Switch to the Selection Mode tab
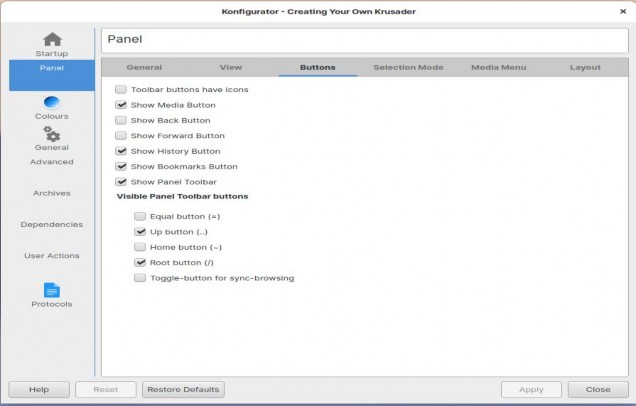 click(408, 67)
